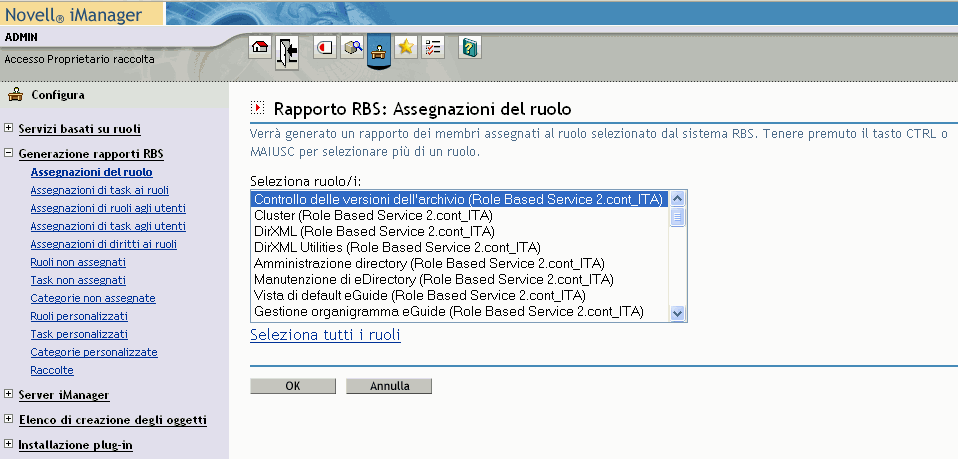This screenshot has width=958, height=459.
Task: Open Assegnazioni di task ai ruoli
Action: 100,190
